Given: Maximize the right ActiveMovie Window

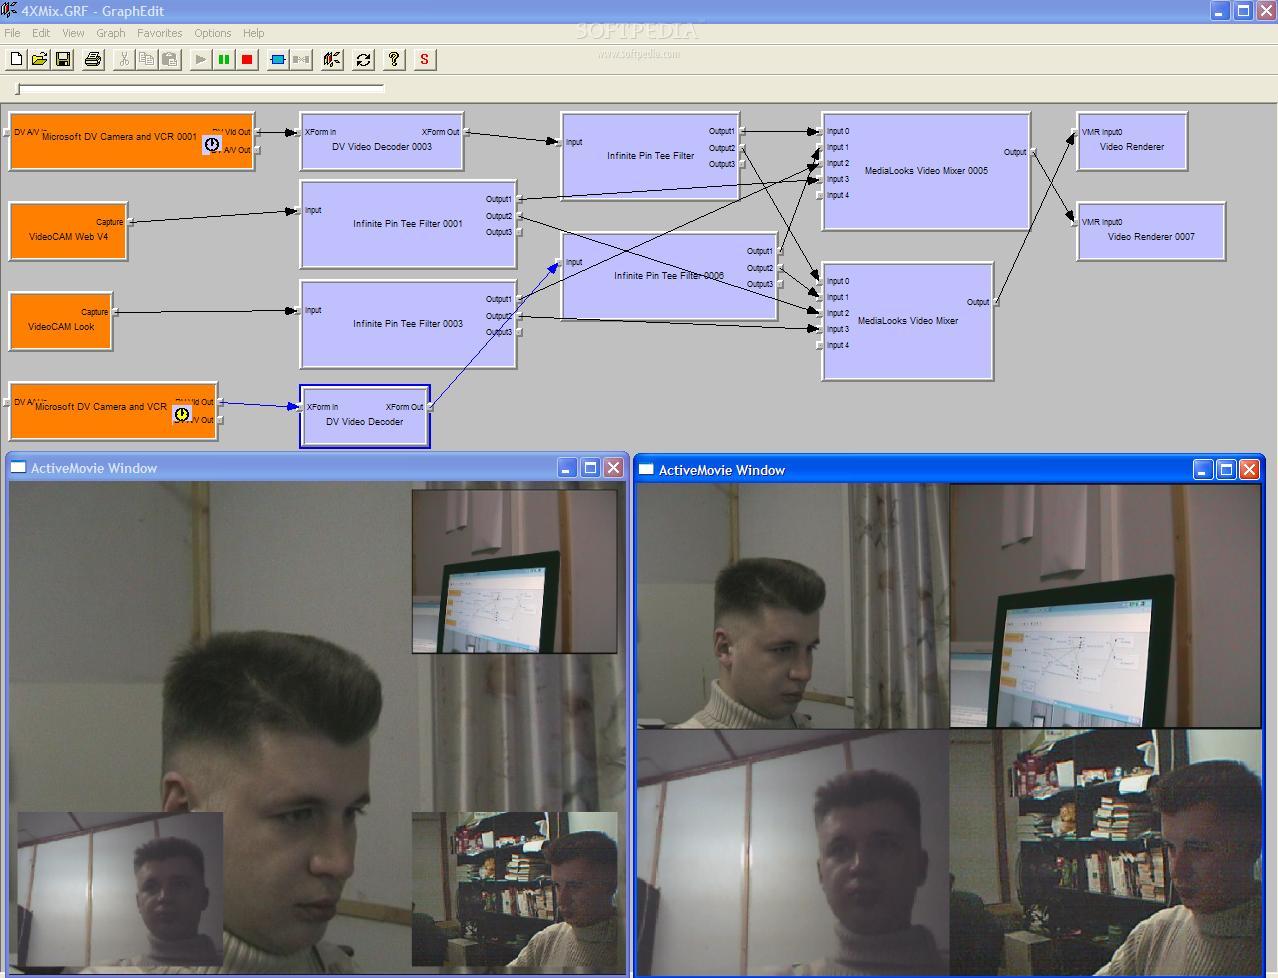Looking at the screenshot, I should pyautogui.click(x=1226, y=469).
